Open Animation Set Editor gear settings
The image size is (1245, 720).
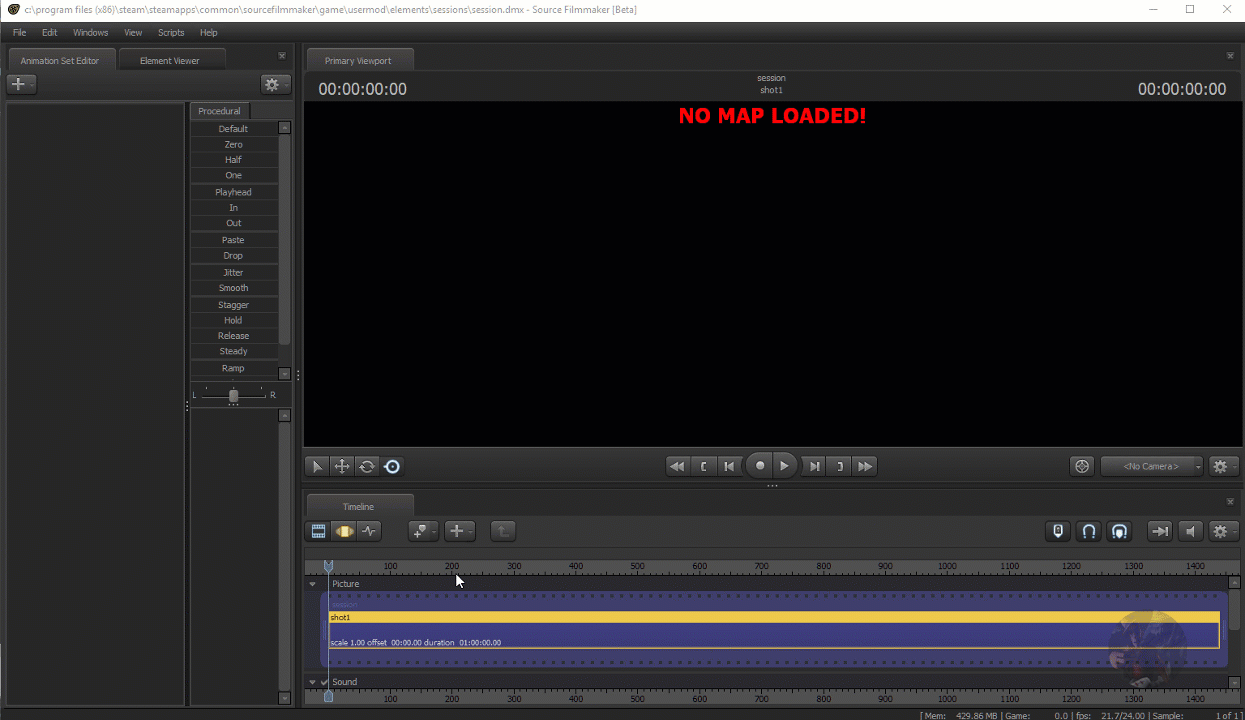pyautogui.click(x=275, y=85)
